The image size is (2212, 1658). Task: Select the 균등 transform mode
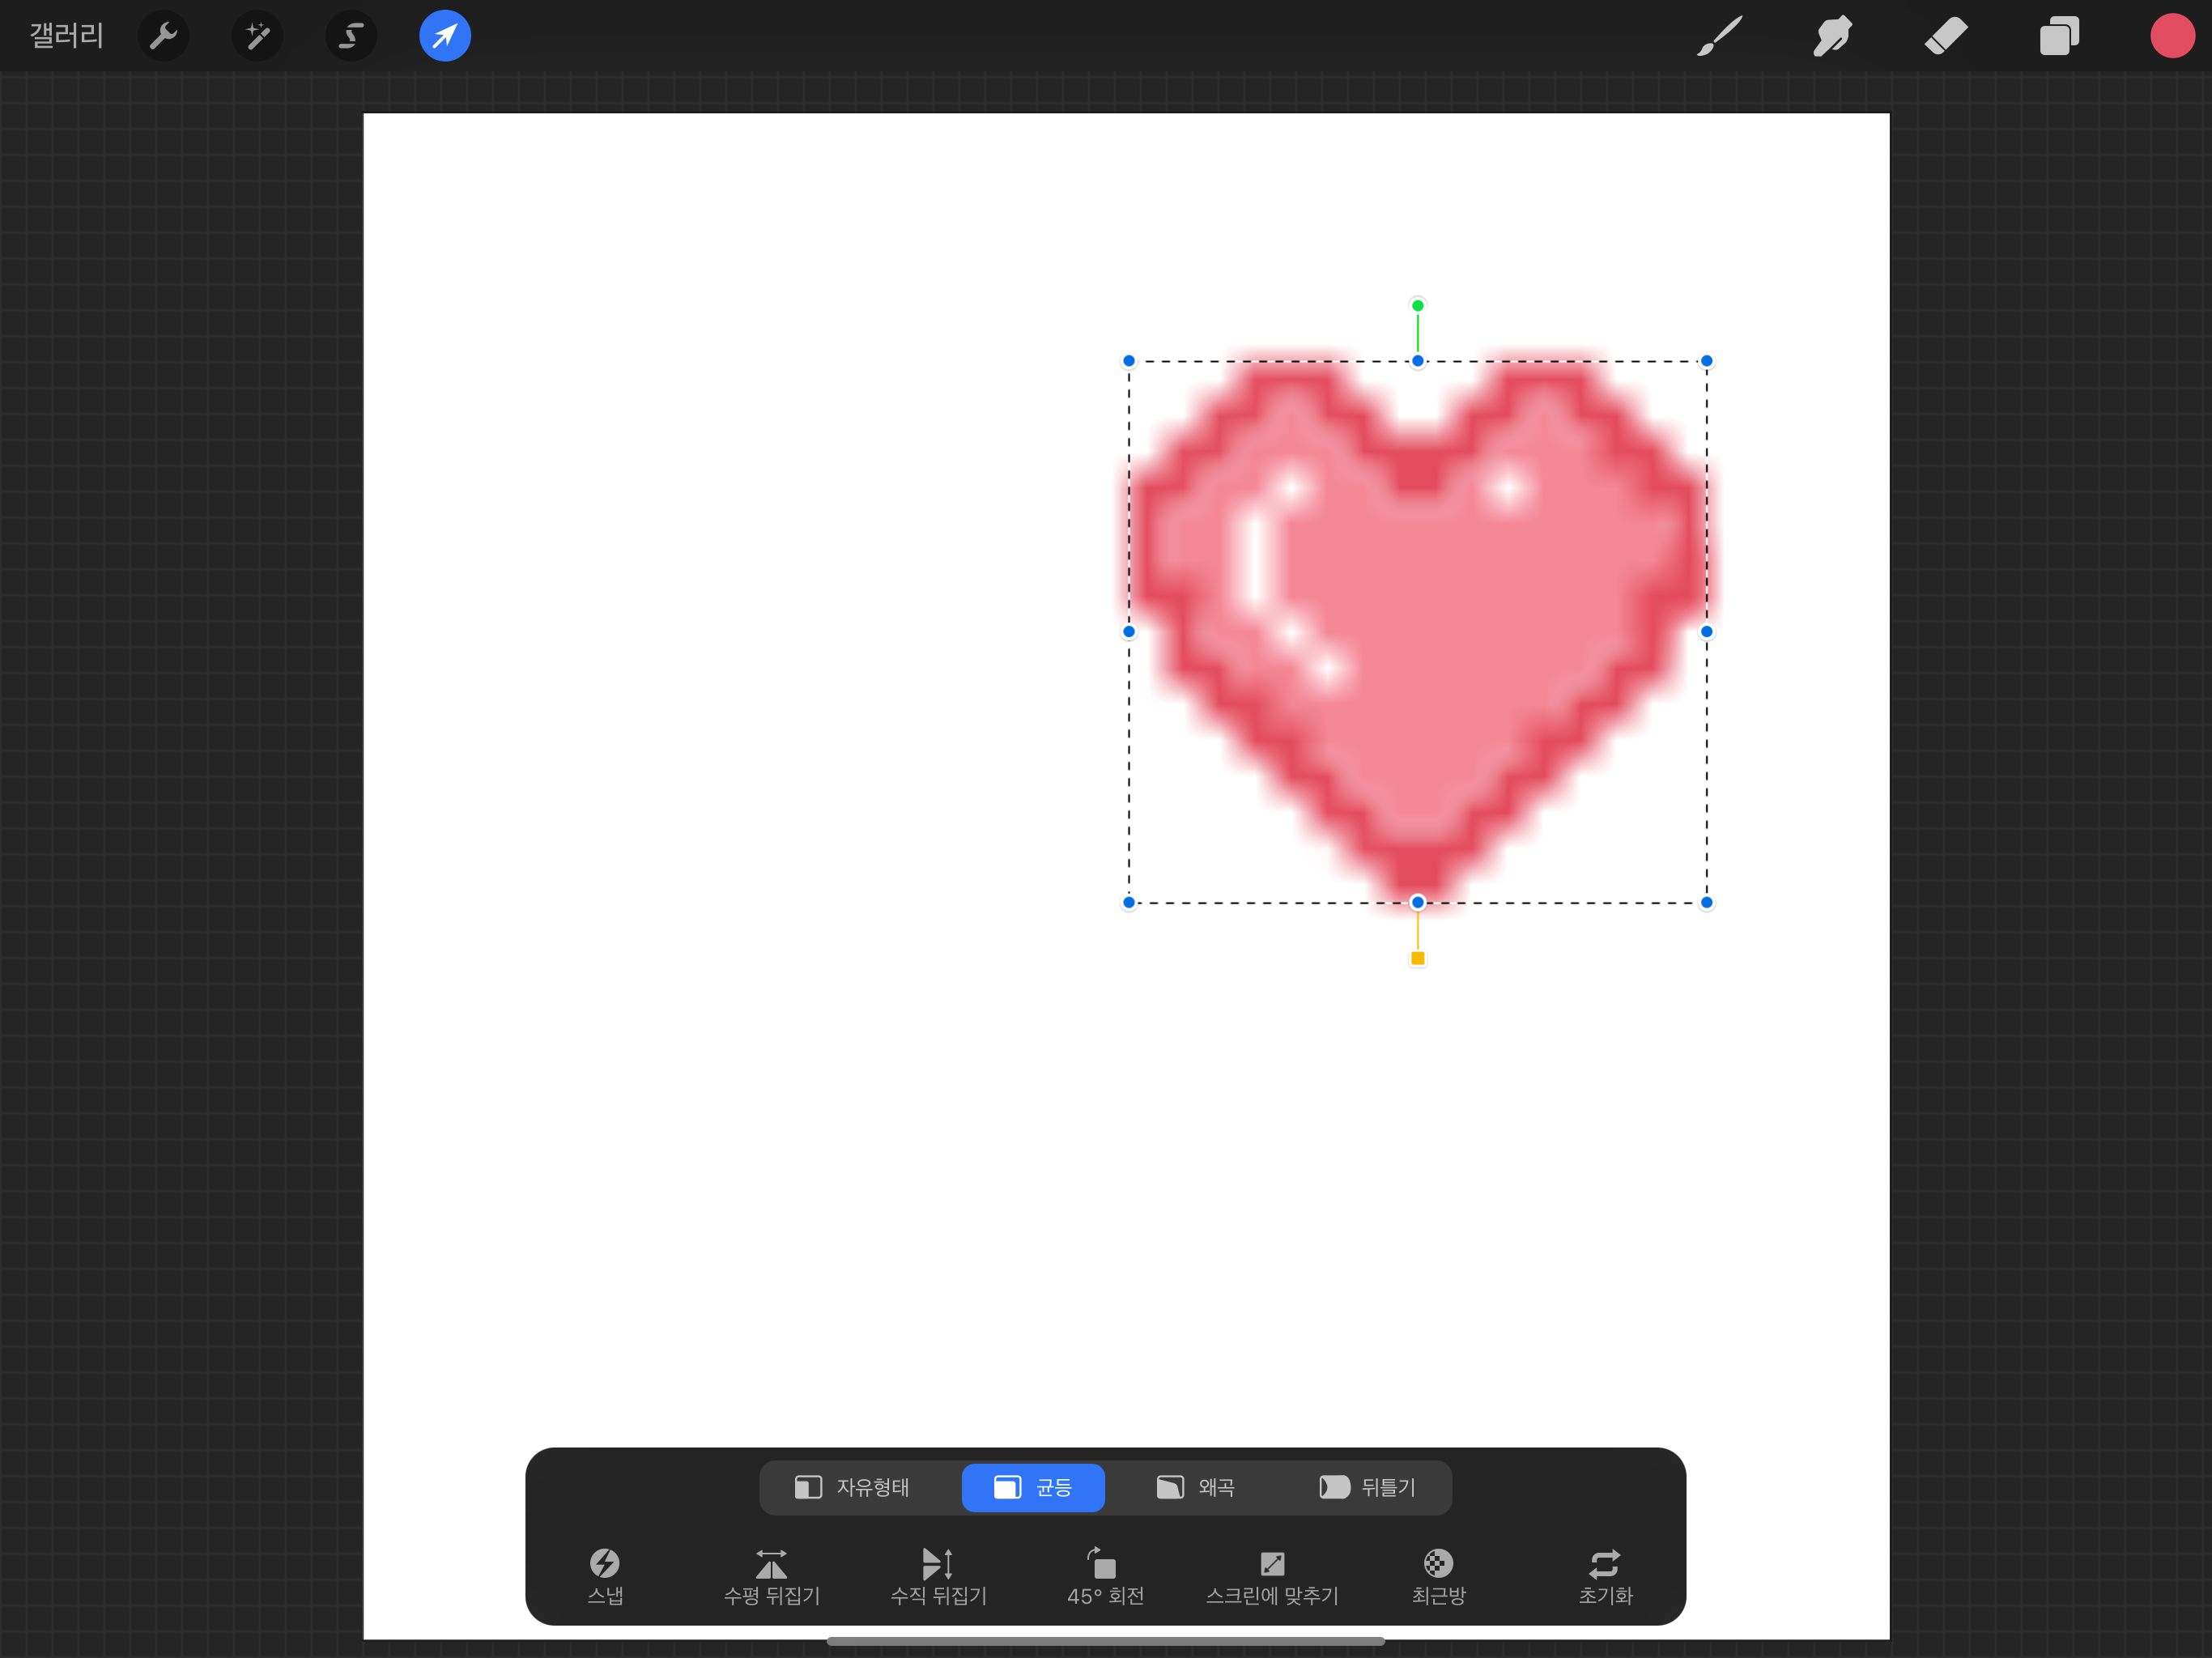click(x=1033, y=1487)
